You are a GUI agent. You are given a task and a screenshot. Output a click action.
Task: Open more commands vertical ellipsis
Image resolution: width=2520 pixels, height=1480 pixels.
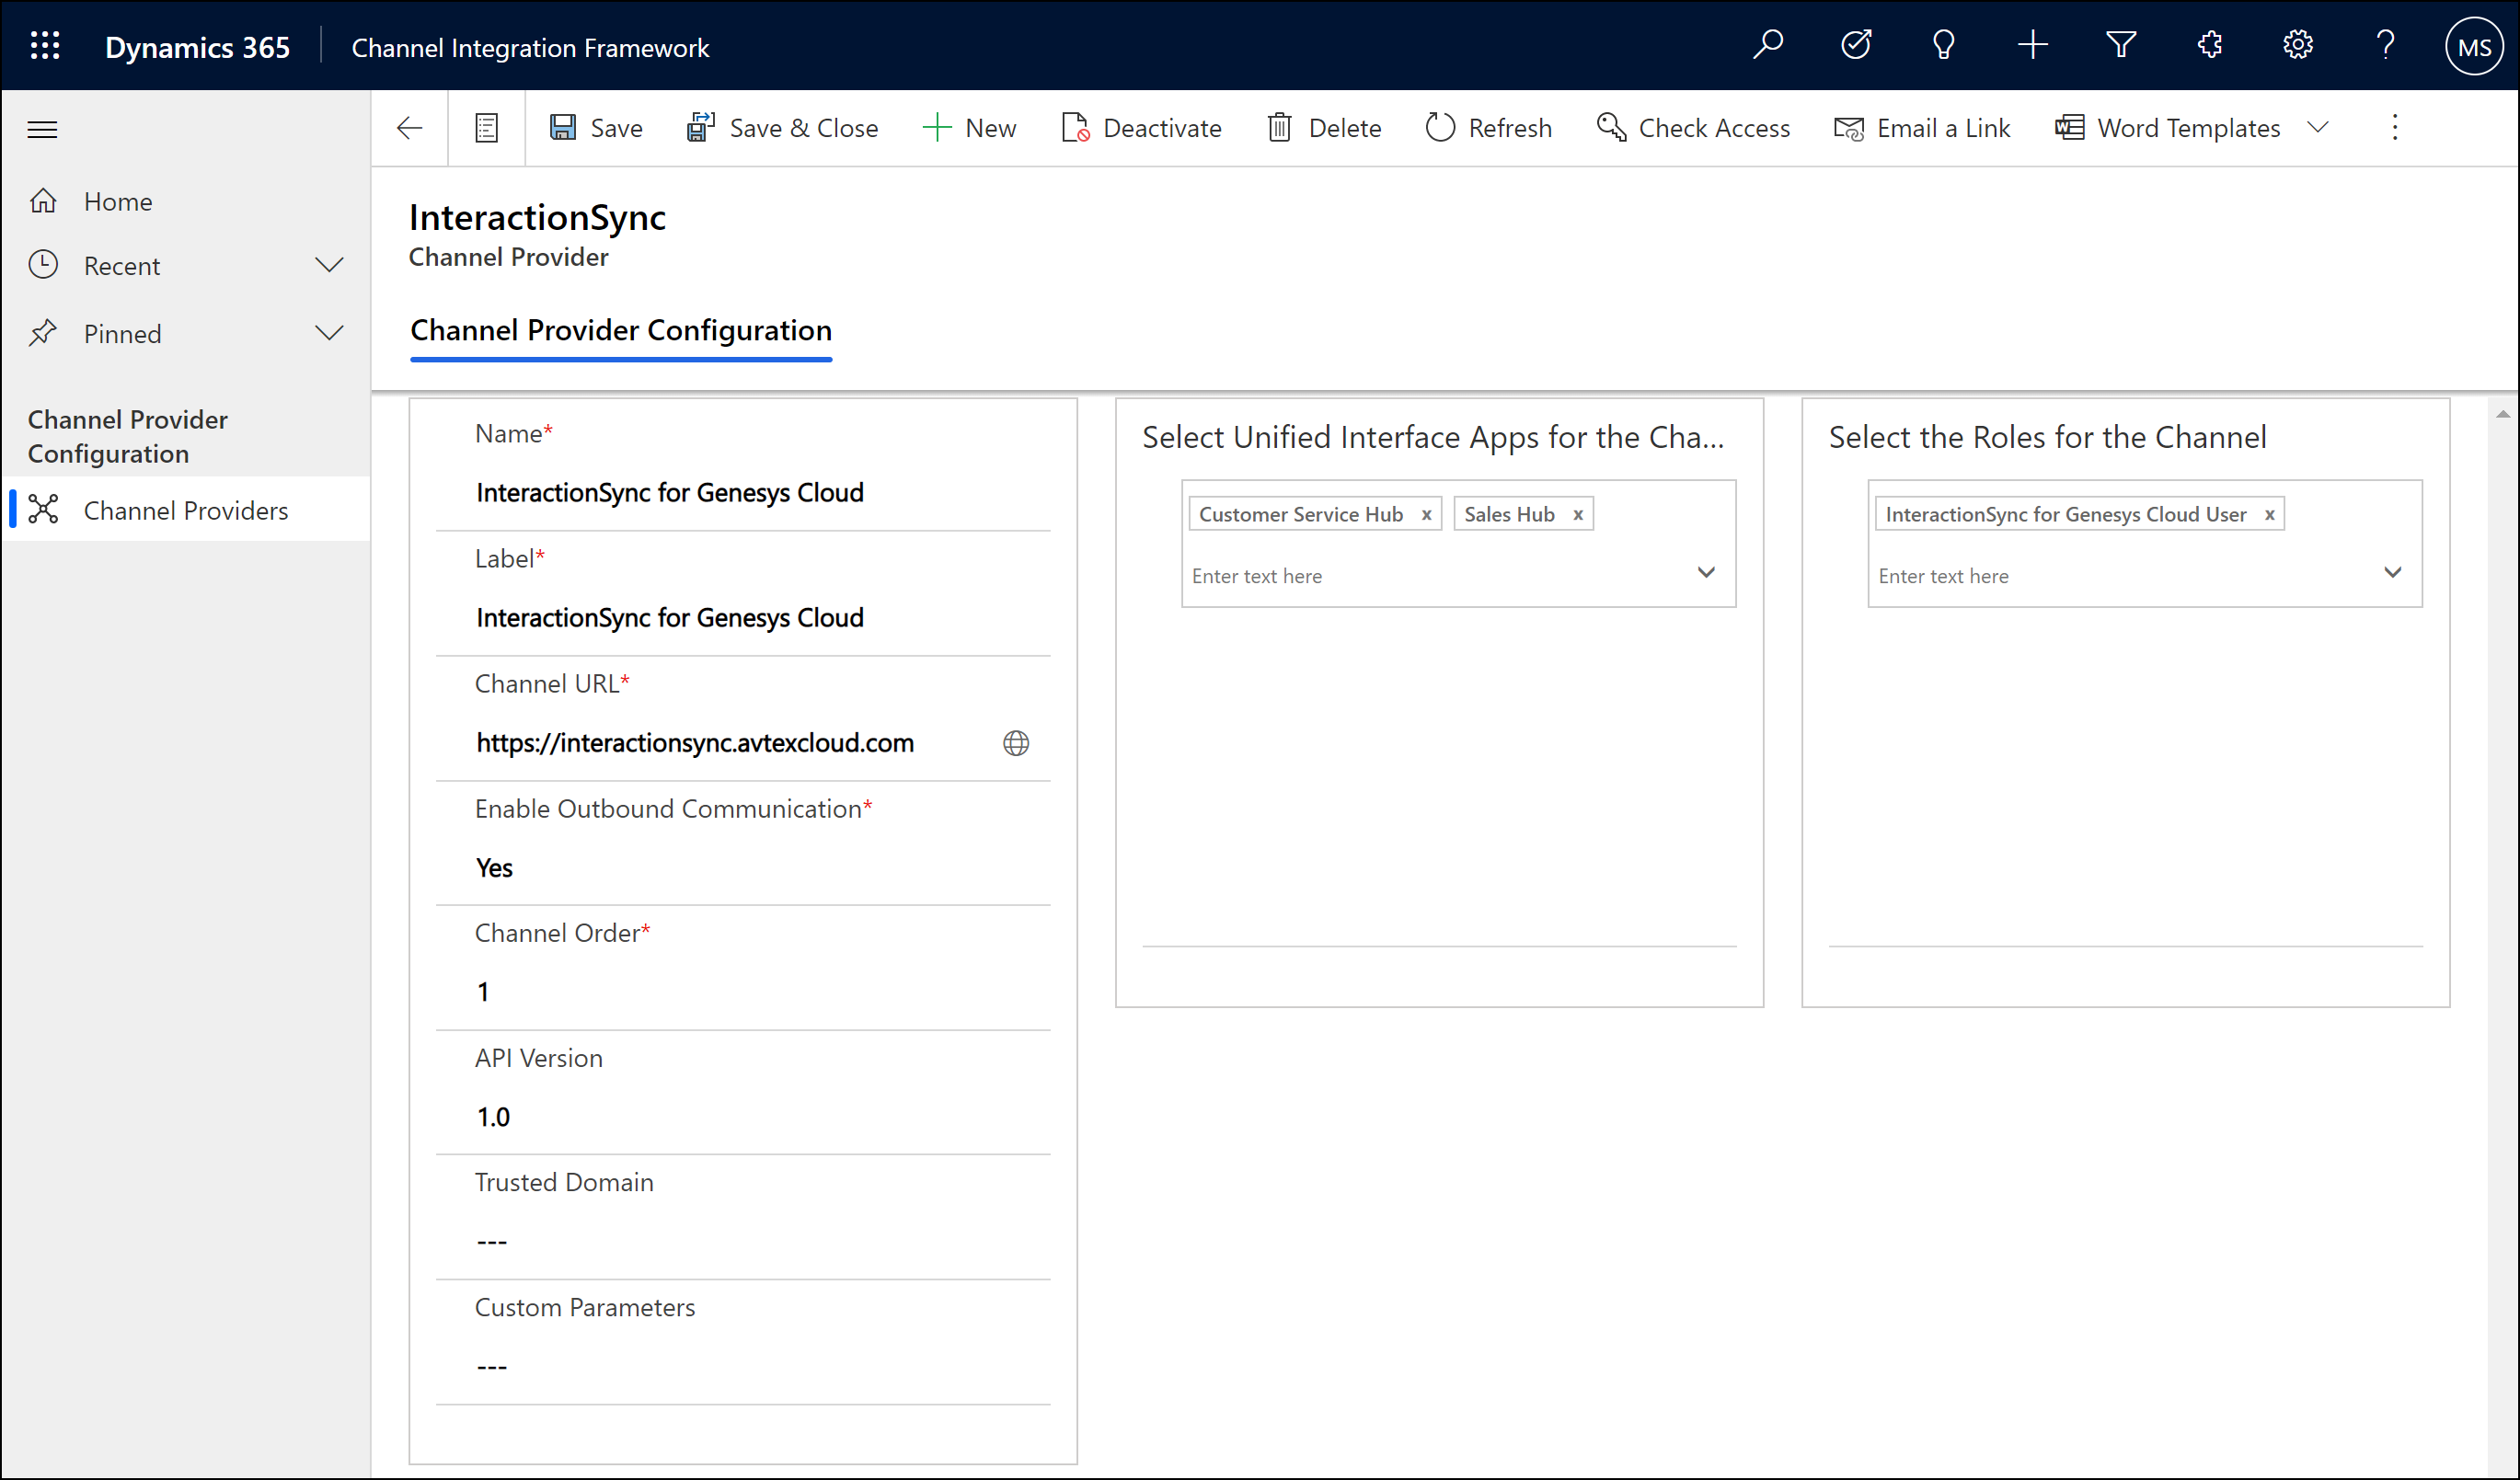tap(2394, 128)
